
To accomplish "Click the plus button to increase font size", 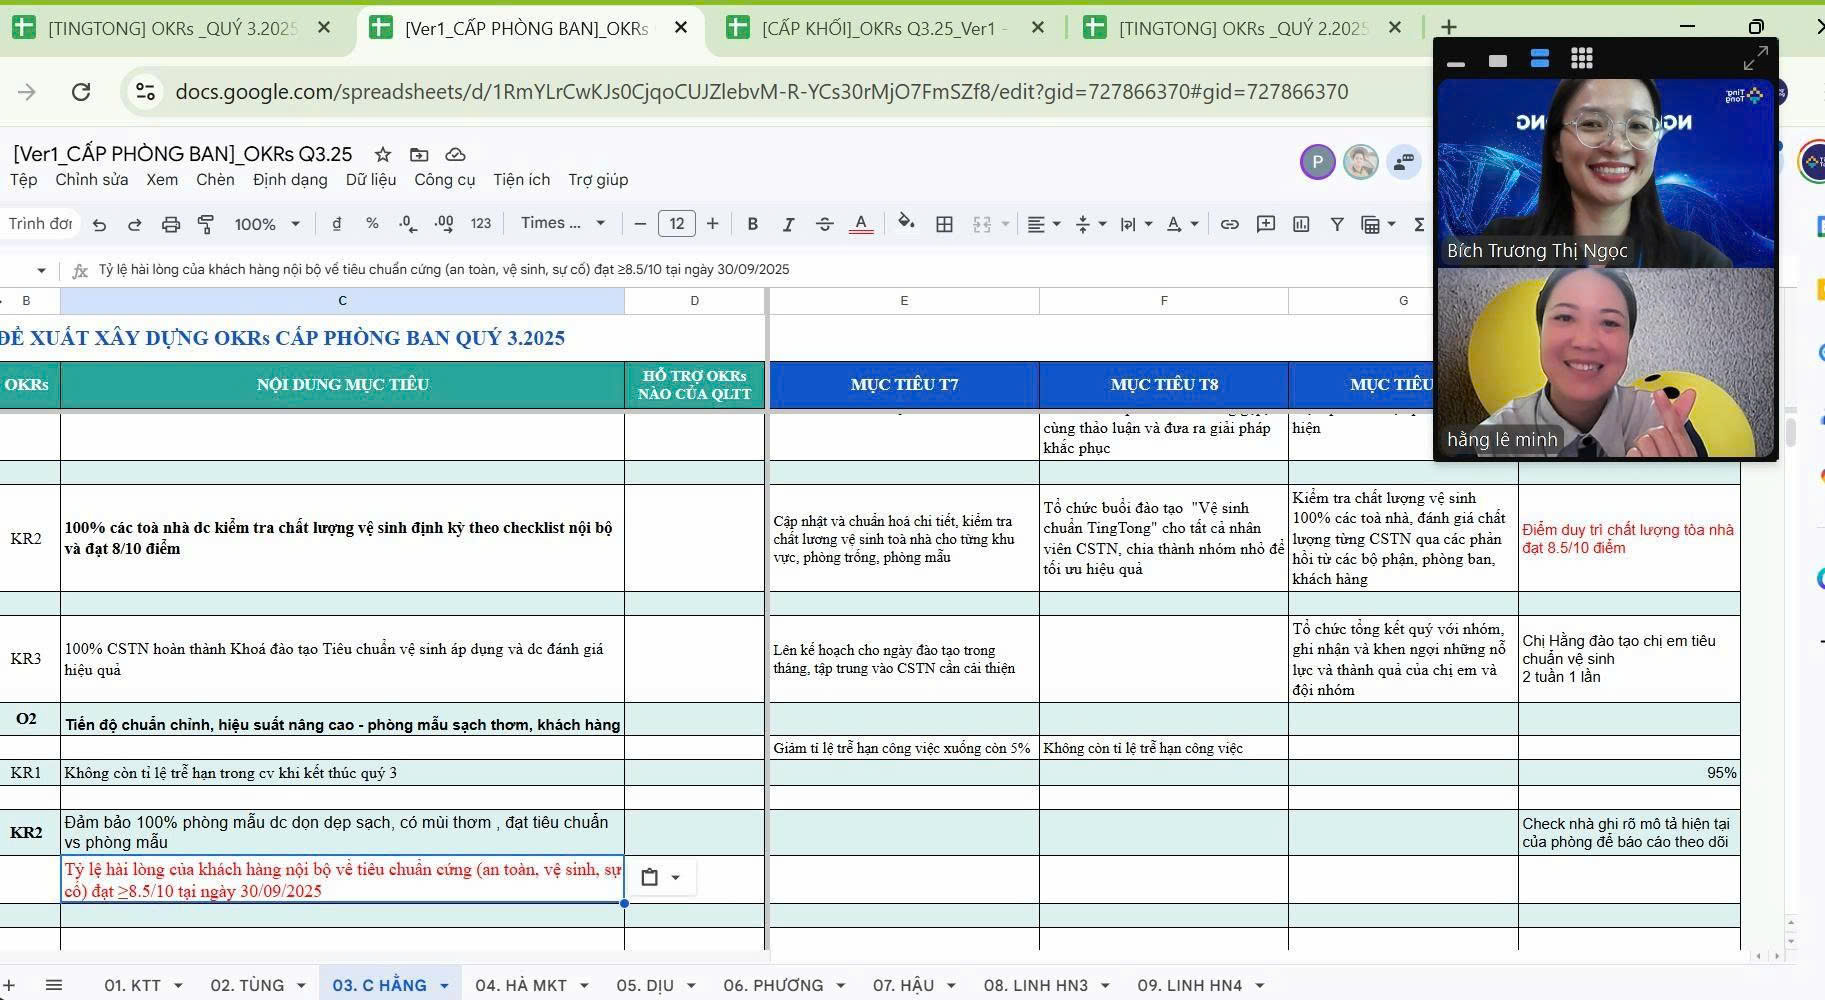I will tap(712, 224).
